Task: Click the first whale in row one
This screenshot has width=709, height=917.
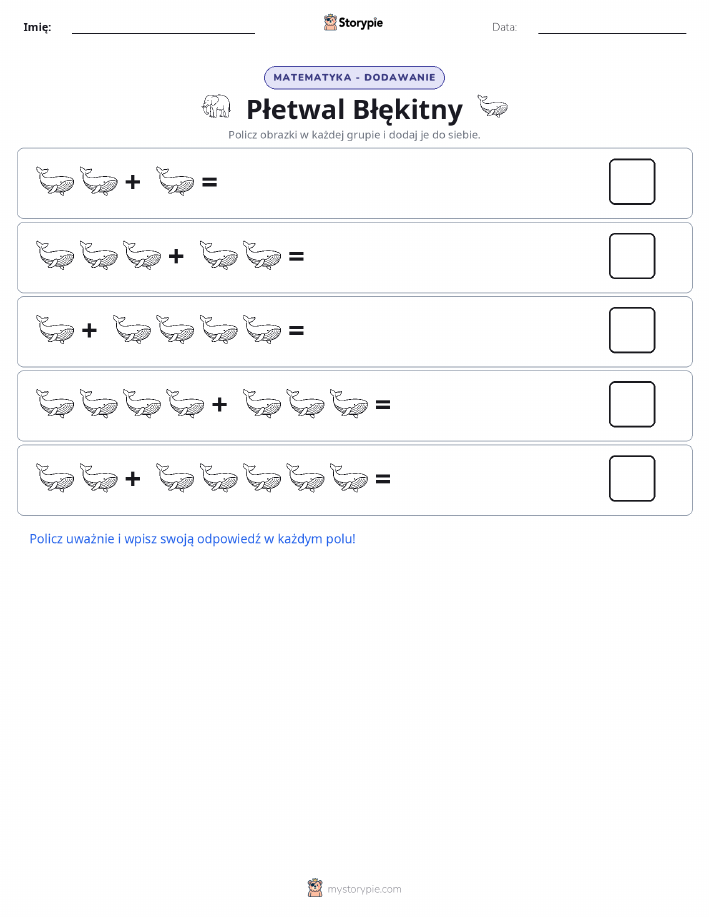Action: [x=55, y=181]
